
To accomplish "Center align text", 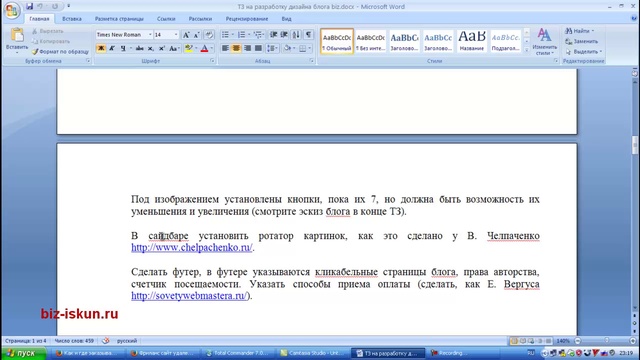I will [236, 48].
